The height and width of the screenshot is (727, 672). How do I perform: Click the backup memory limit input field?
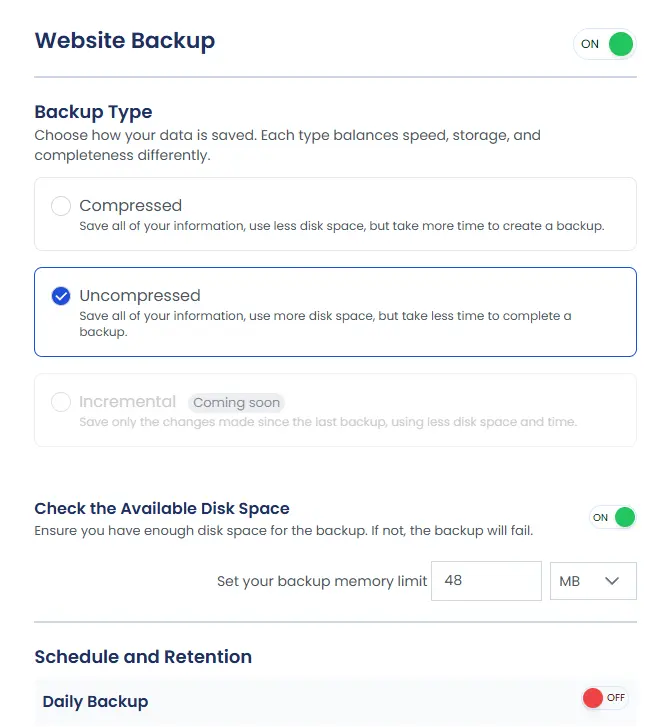[486, 580]
